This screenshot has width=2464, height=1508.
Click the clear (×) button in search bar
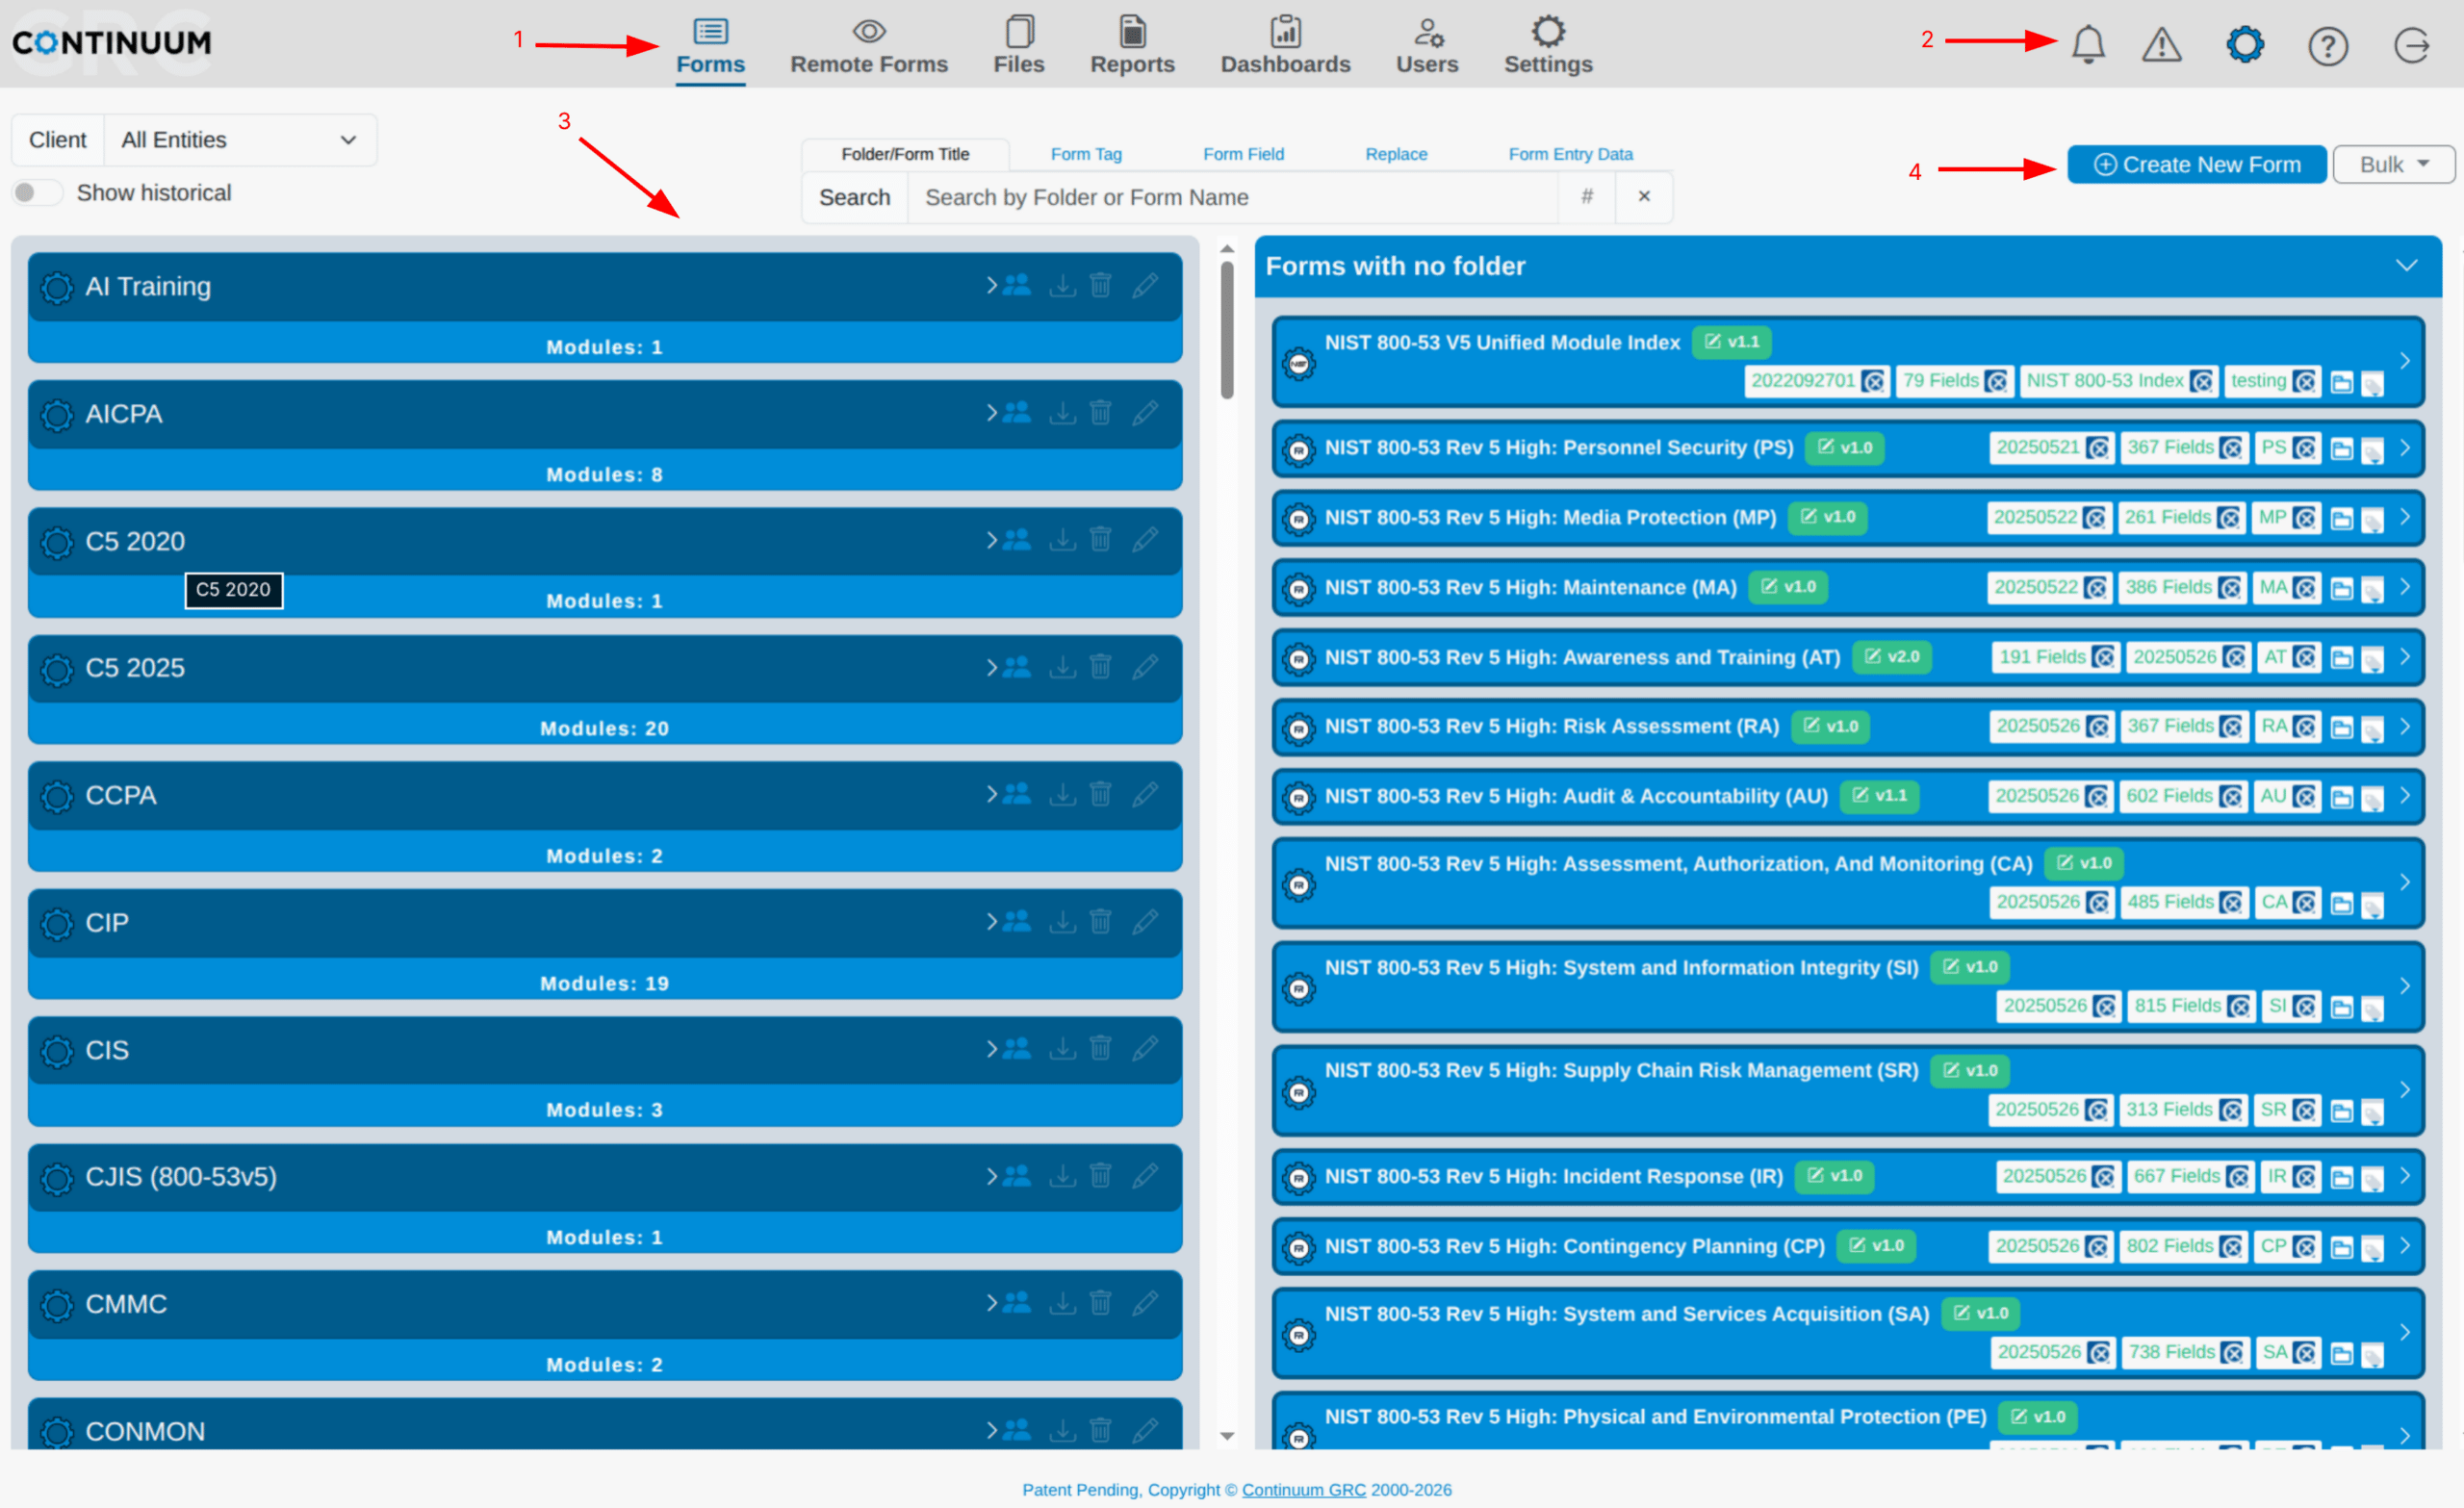(1644, 197)
